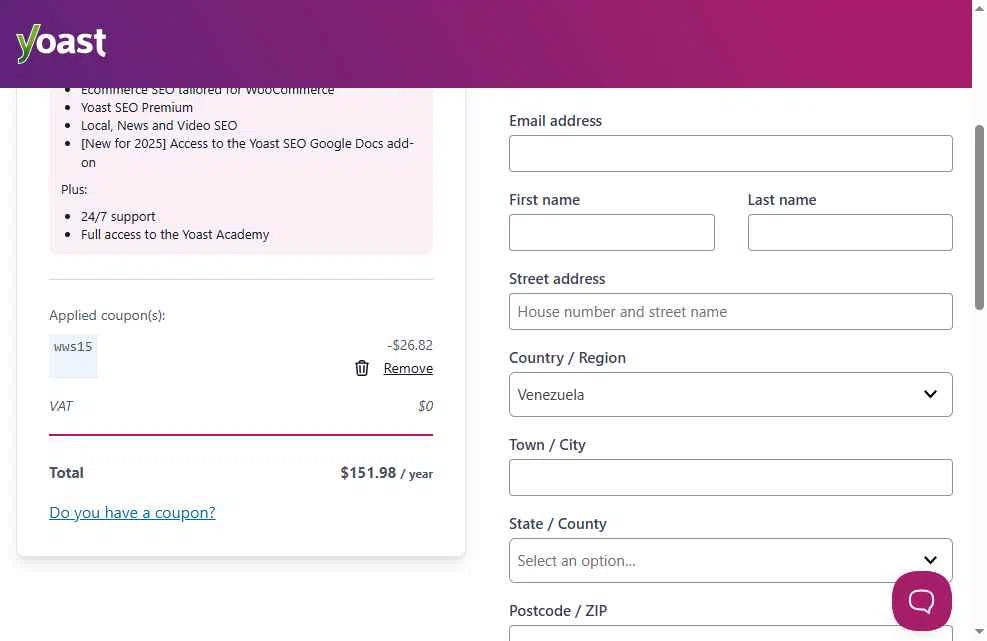The width and height of the screenshot is (987, 641).
Task: Click 'Full access to the Yoast Academy'
Action: coord(175,234)
